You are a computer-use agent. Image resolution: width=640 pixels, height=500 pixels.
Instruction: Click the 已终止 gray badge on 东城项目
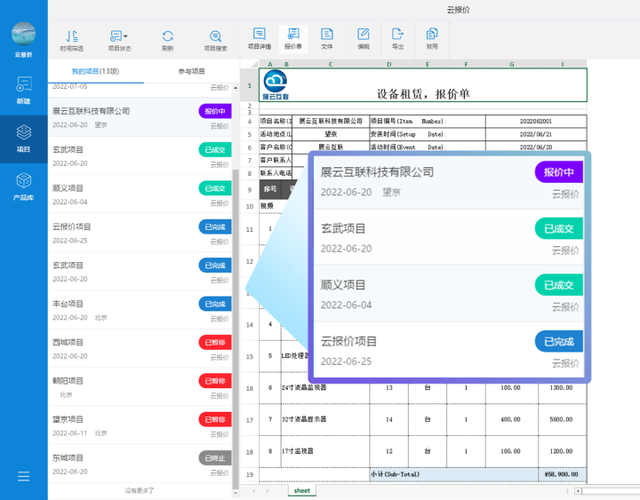(x=215, y=458)
